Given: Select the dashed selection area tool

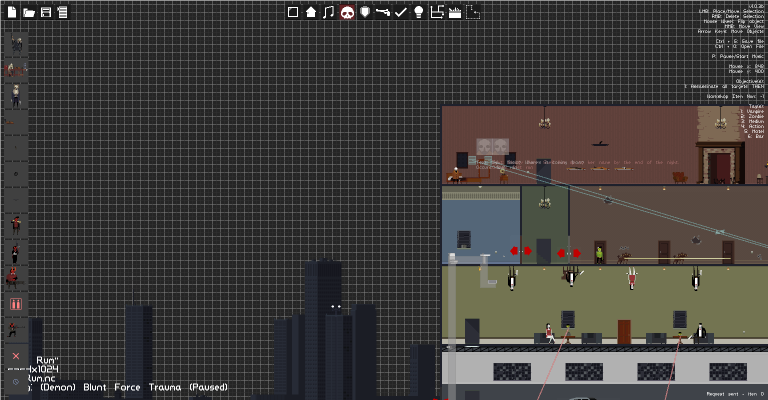Looking at the screenshot, I should pyautogui.click(x=473, y=12).
